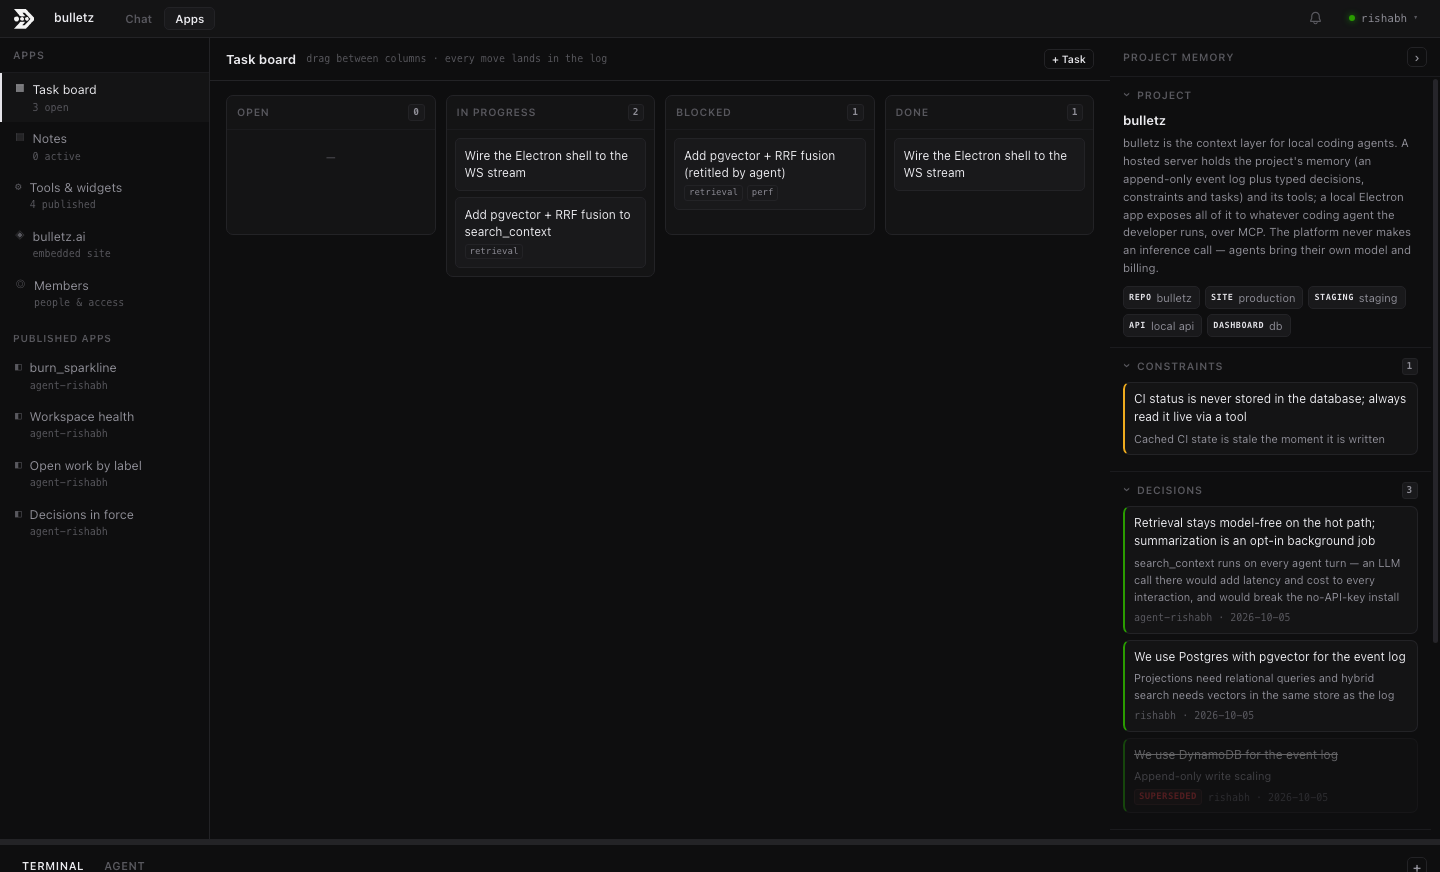
Task: Click the Open work by label icon
Action: pos(18,465)
